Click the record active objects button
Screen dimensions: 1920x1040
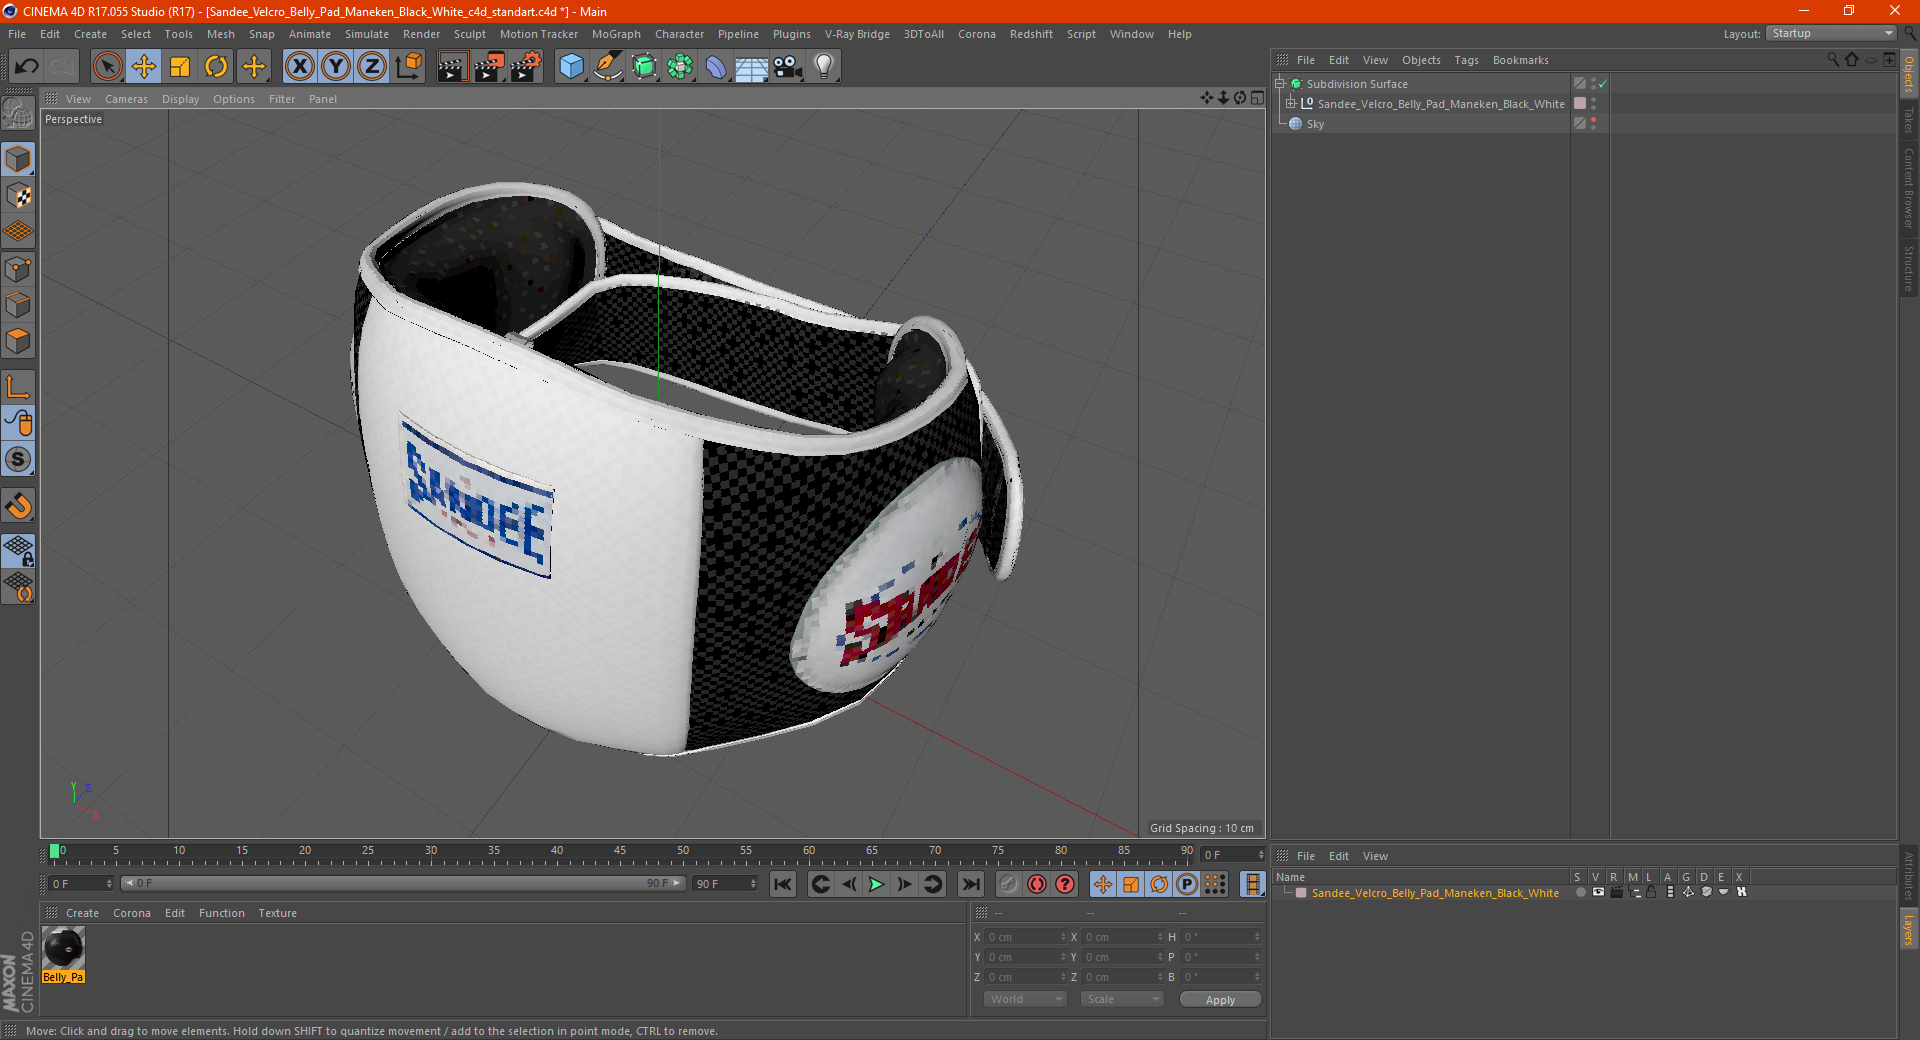pos(1009,884)
